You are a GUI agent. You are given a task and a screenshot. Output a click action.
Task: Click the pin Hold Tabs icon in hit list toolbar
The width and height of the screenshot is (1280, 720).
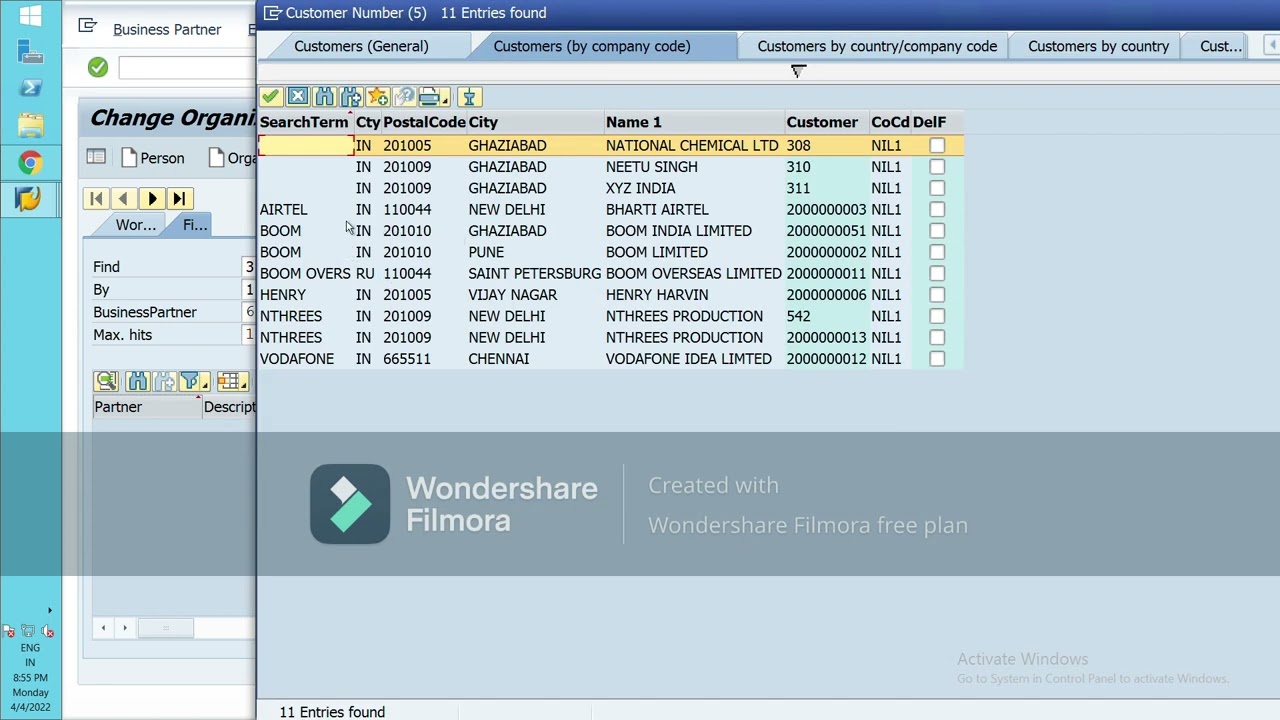[469, 97]
